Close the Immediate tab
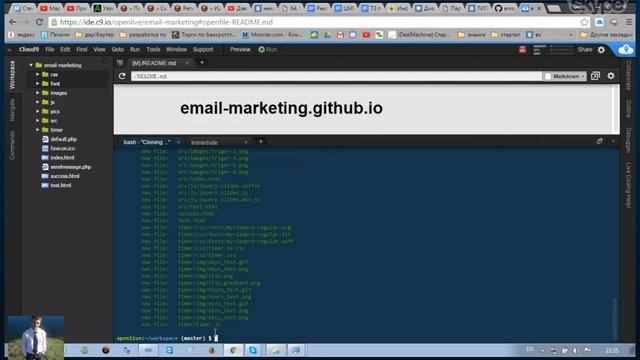The image size is (640, 360). (x=246, y=142)
